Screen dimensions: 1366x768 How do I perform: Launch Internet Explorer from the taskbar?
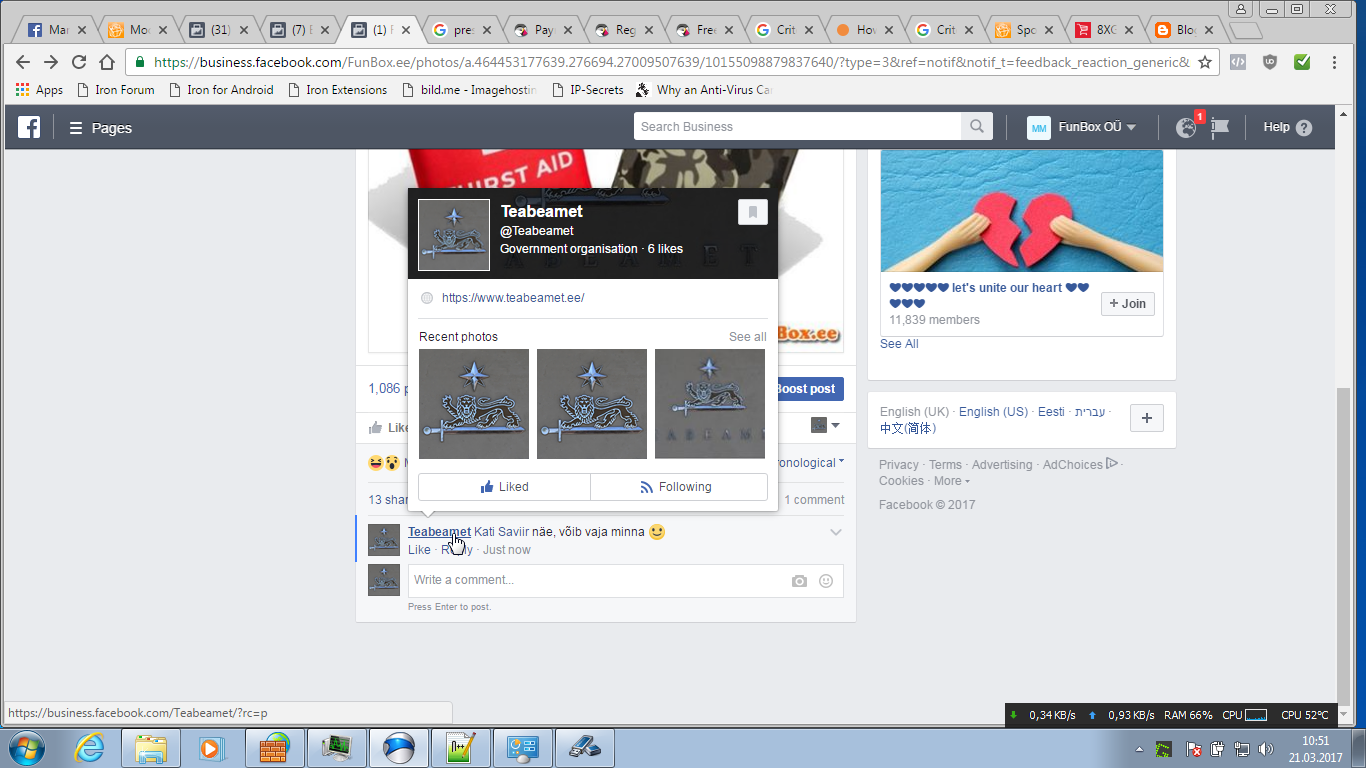(x=89, y=748)
